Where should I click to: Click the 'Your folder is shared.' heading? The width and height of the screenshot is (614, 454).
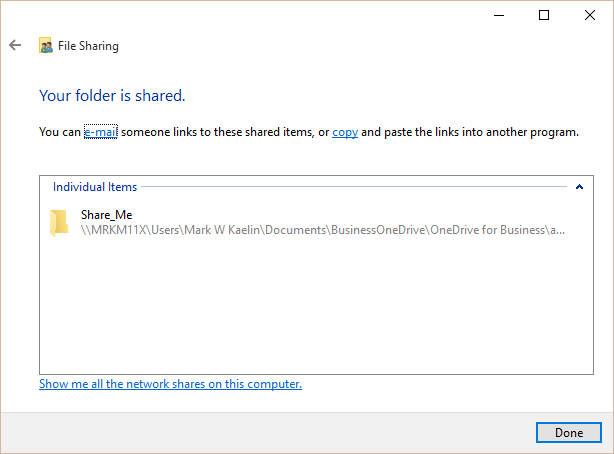112,96
